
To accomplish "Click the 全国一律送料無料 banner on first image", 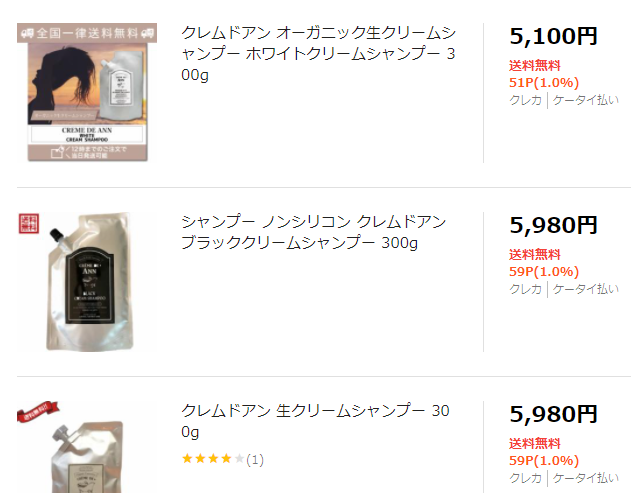I will [x=87, y=33].
